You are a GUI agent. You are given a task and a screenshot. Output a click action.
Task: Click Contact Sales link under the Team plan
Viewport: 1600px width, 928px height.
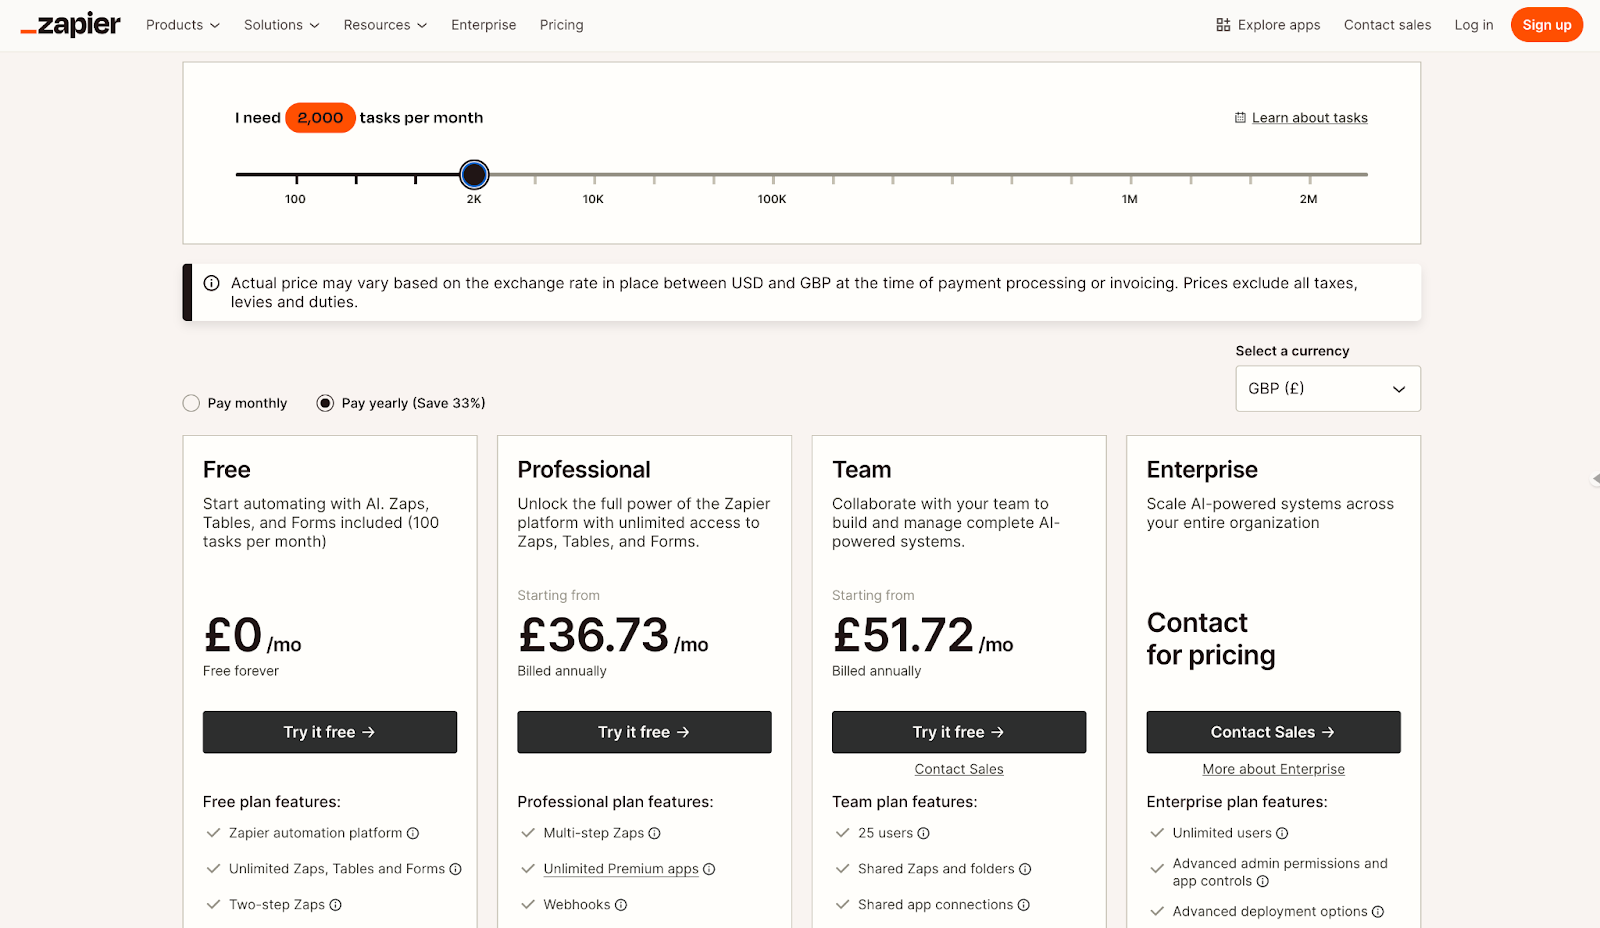(959, 769)
